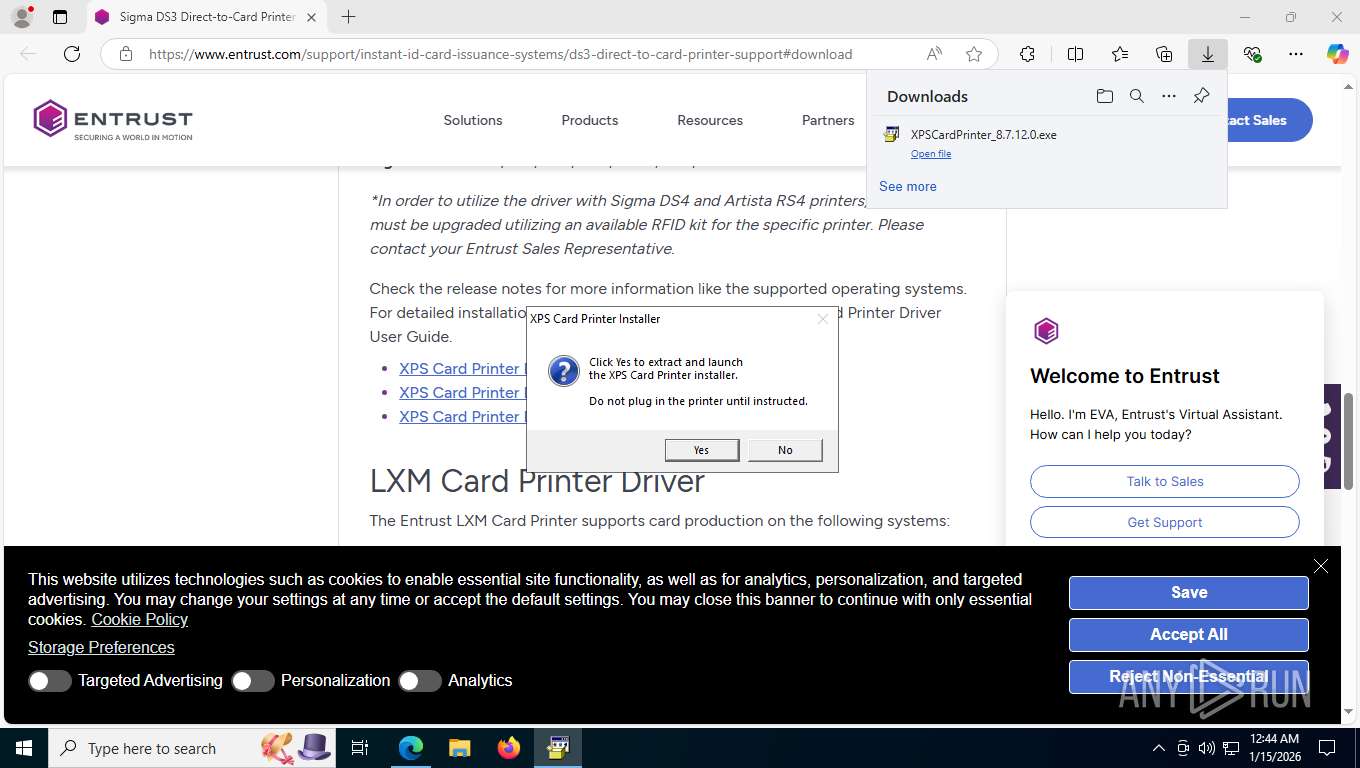Screen dimensions: 1360x768
Task: Click the Entrust logo
Action: [112, 120]
